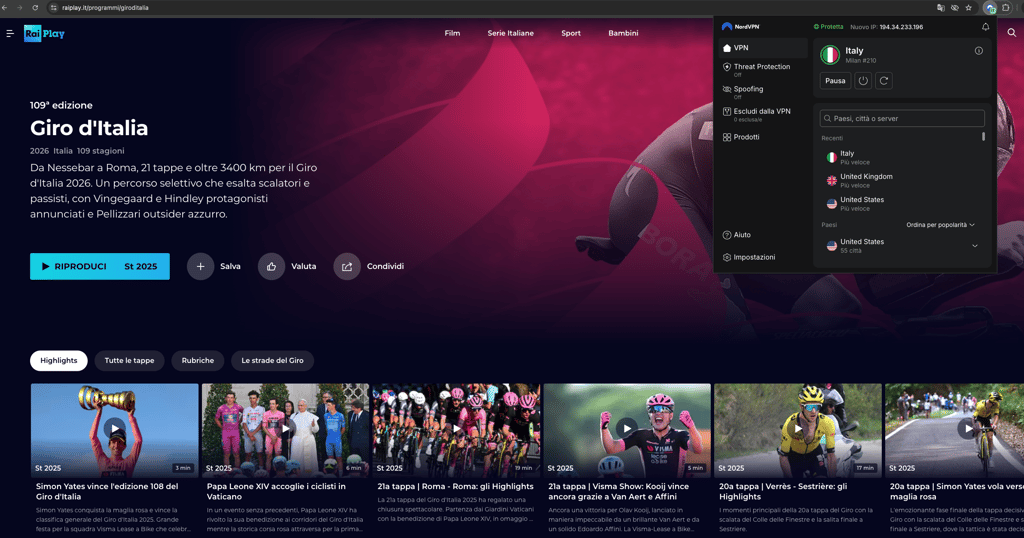Open Escludi dalla VPN section
The width and height of the screenshot is (1024, 538).
point(763,114)
